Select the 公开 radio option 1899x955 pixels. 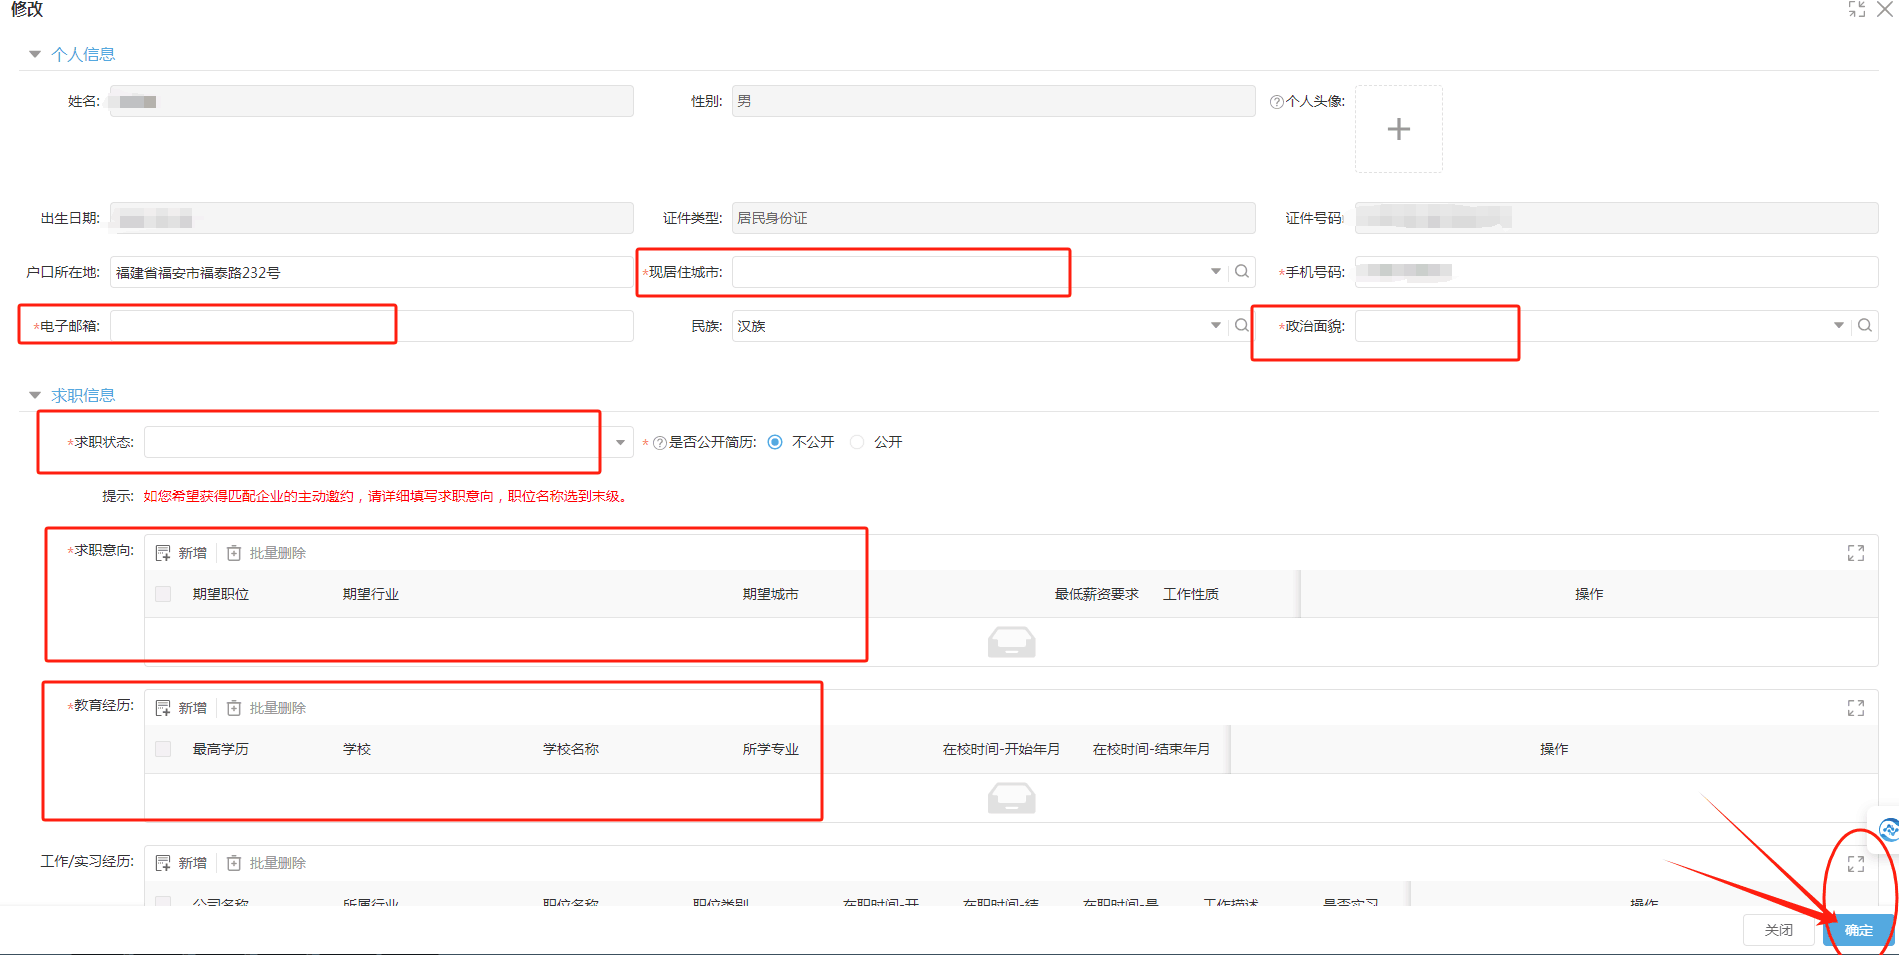(857, 442)
